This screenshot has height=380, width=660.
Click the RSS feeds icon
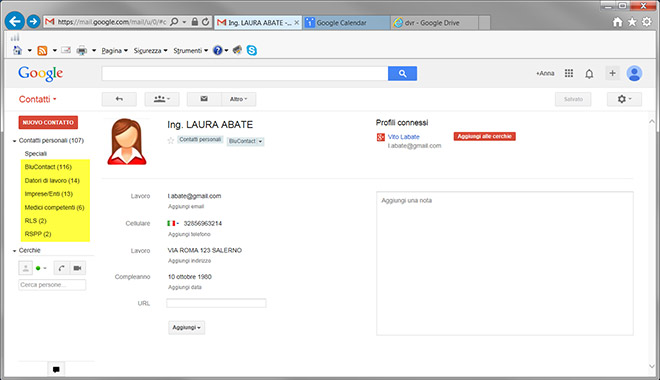(42, 50)
